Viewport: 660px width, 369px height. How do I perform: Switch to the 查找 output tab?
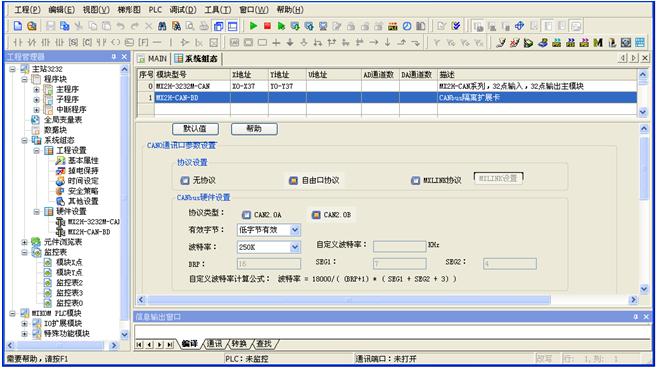[264, 344]
